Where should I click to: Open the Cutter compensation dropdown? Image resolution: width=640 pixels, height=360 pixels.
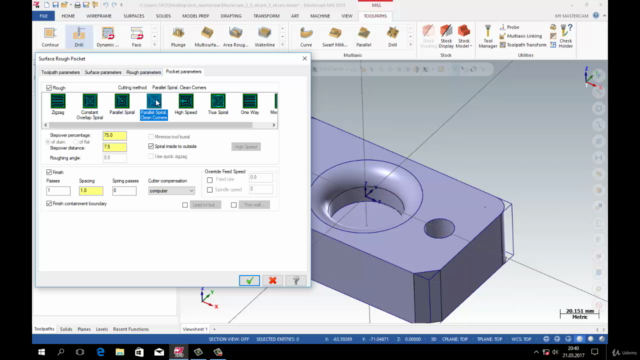(x=171, y=191)
